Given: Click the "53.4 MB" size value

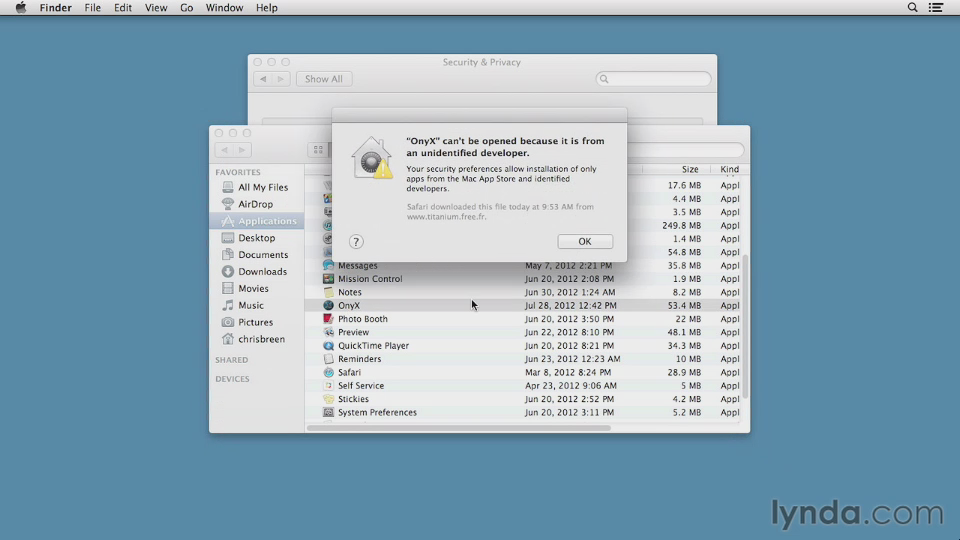Looking at the screenshot, I should tap(684, 305).
